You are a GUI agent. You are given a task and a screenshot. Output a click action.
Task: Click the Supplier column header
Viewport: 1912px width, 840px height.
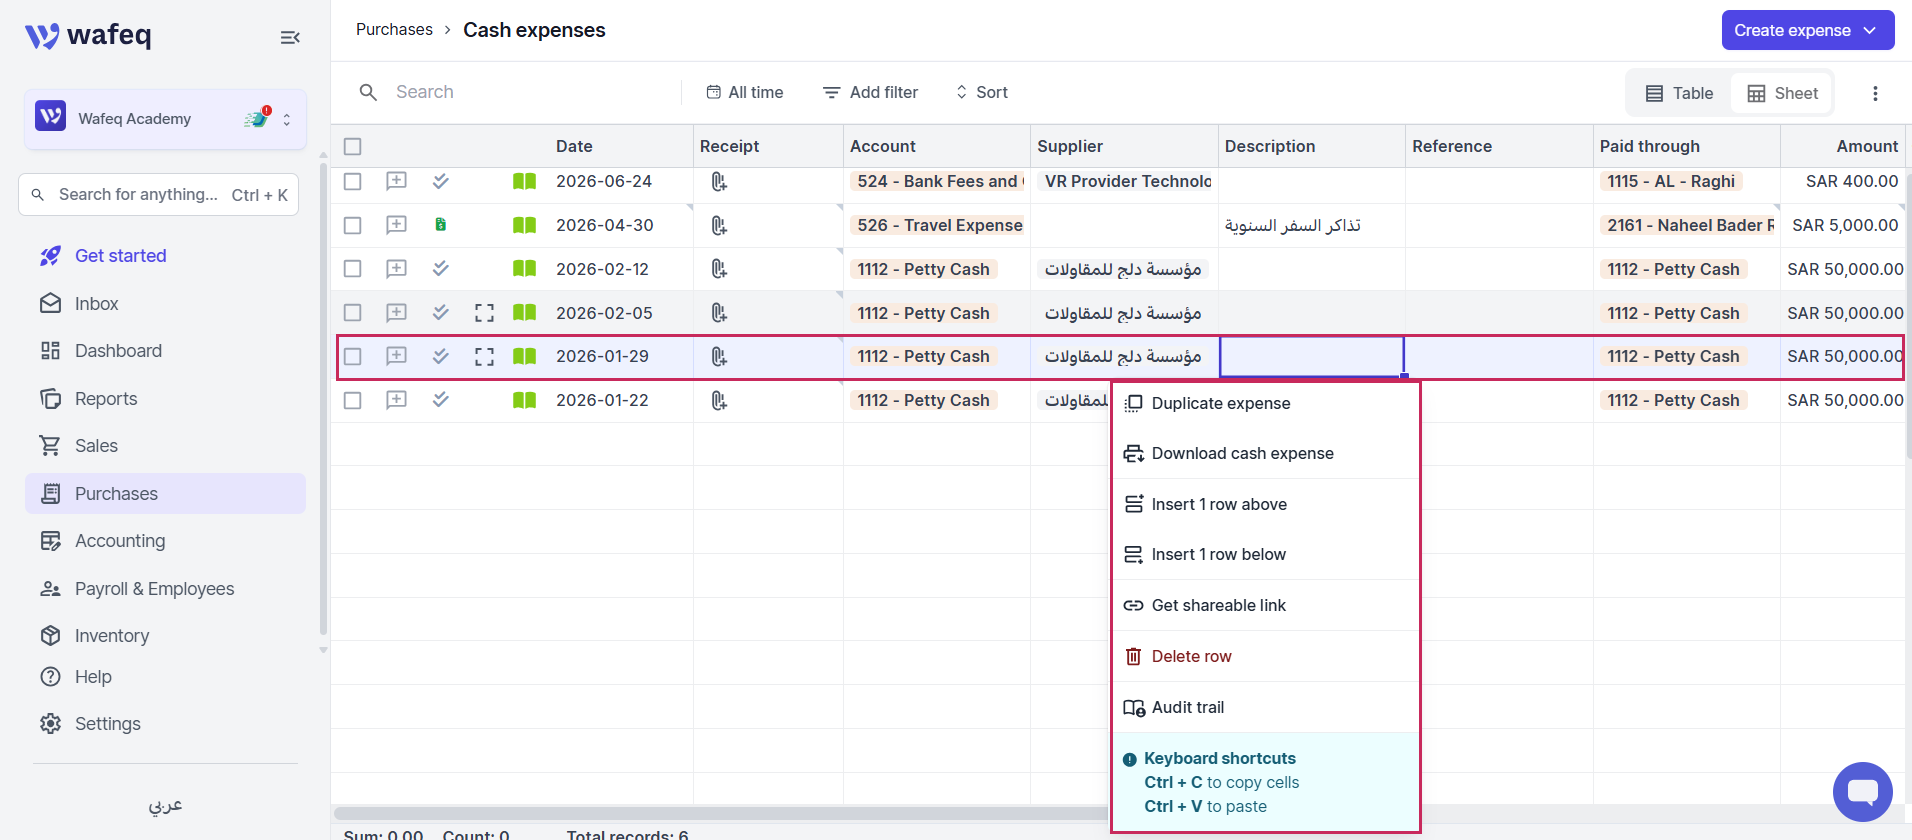click(x=1070, y=146)
